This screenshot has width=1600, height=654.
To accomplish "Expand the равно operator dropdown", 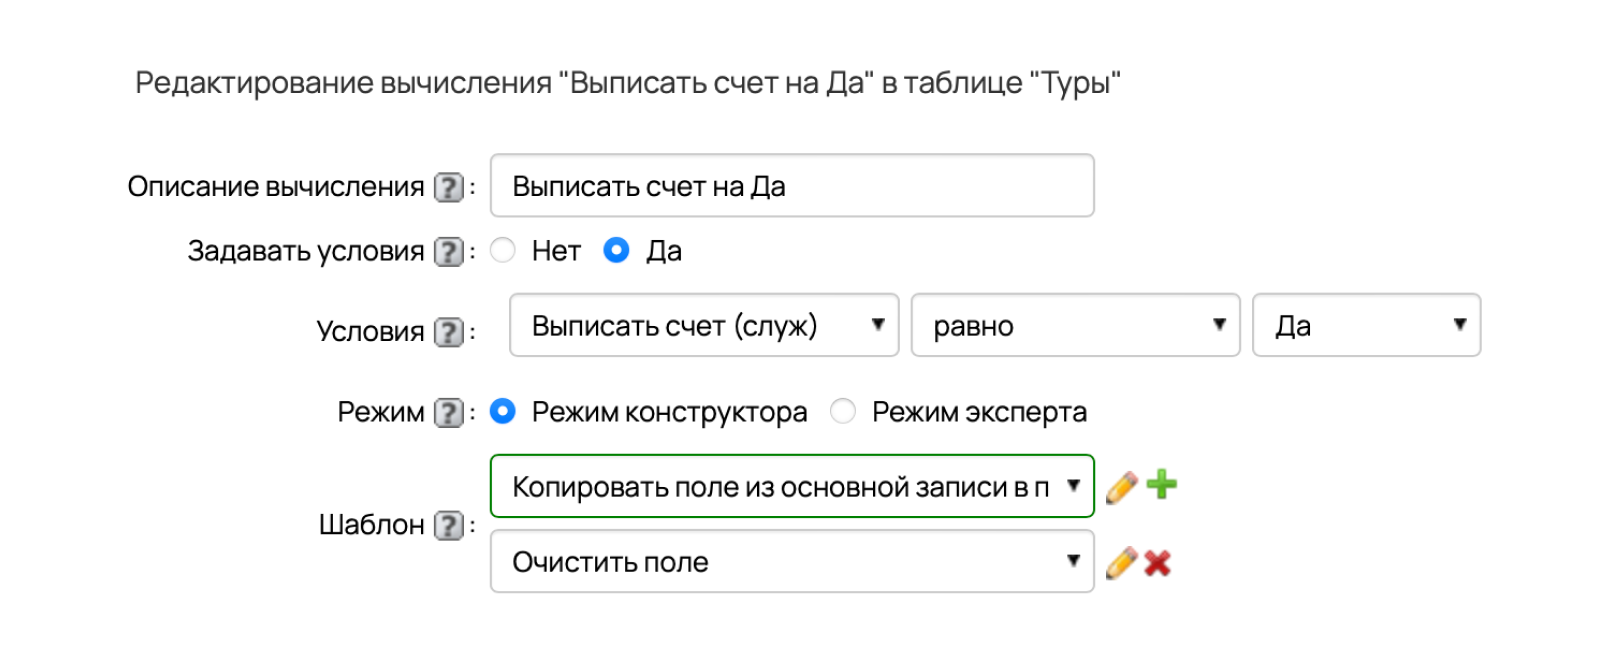I will [x=1076, y=325].
